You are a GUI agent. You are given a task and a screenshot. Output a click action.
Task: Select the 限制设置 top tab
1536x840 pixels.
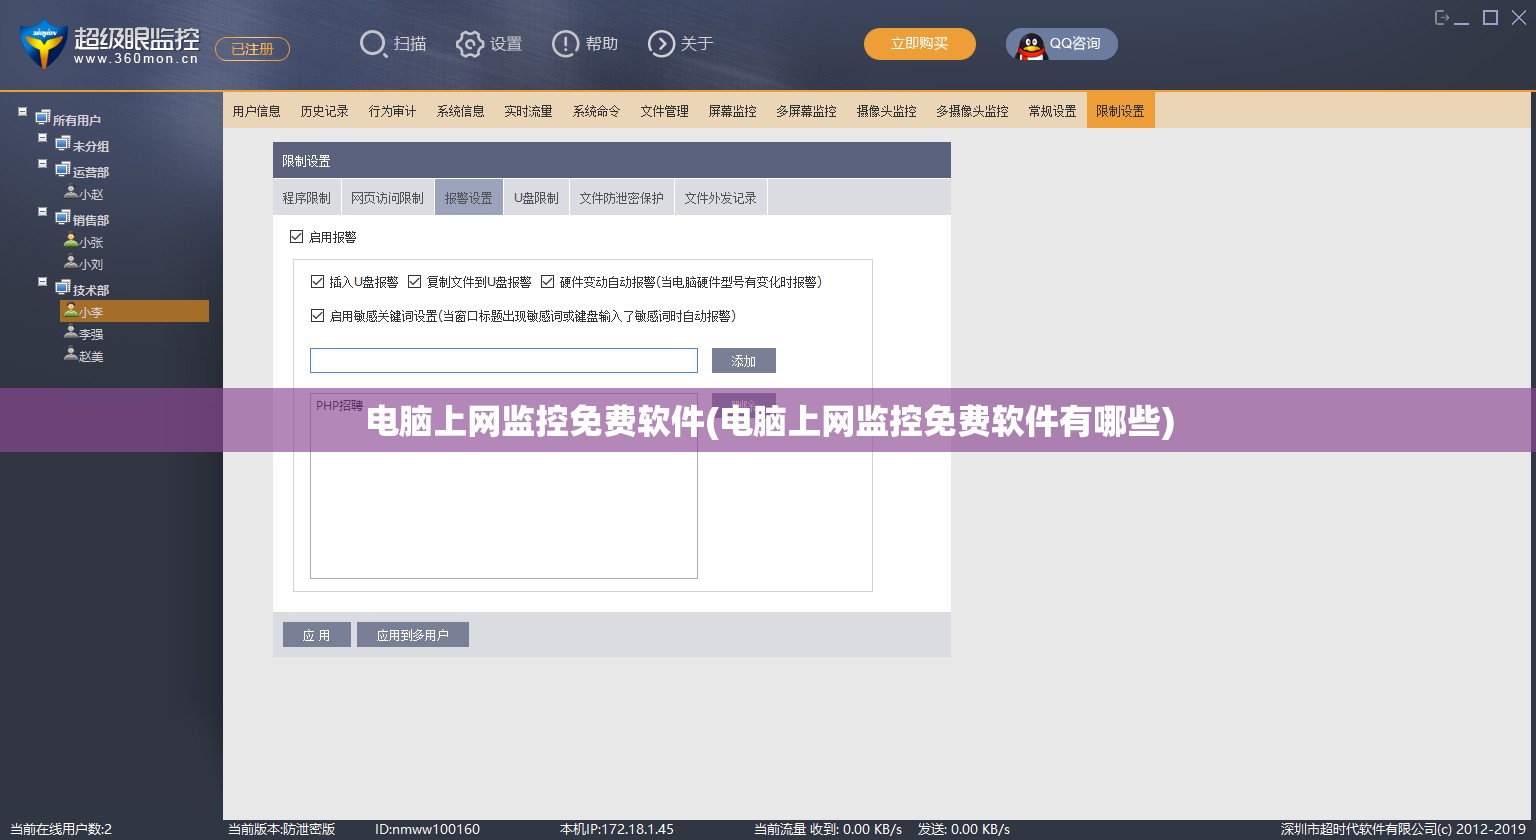point(1121,111)
